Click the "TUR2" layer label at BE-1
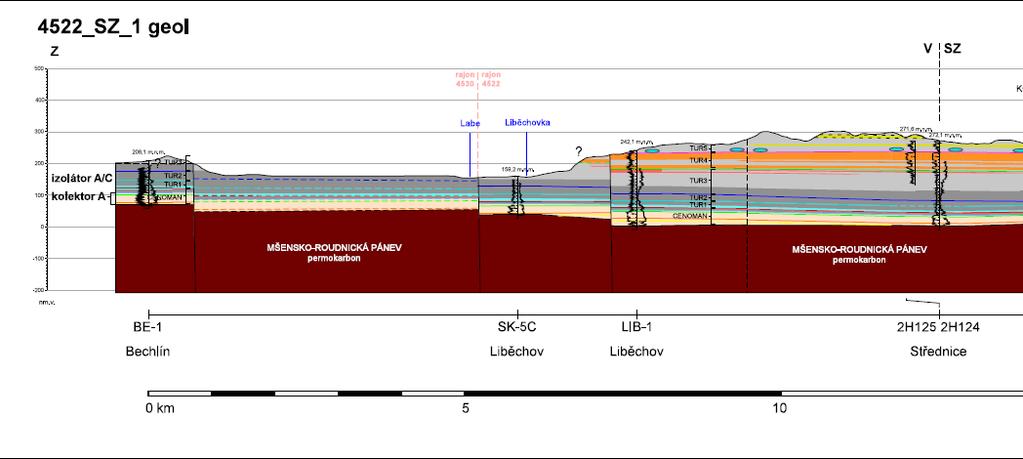The width and height of the screenshot is (1023, 459). coord(173,175)
